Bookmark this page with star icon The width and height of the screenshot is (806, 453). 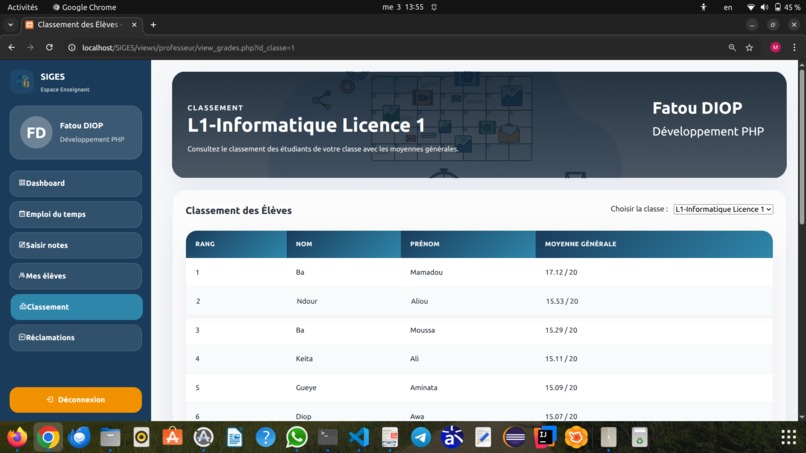[749, 47]
